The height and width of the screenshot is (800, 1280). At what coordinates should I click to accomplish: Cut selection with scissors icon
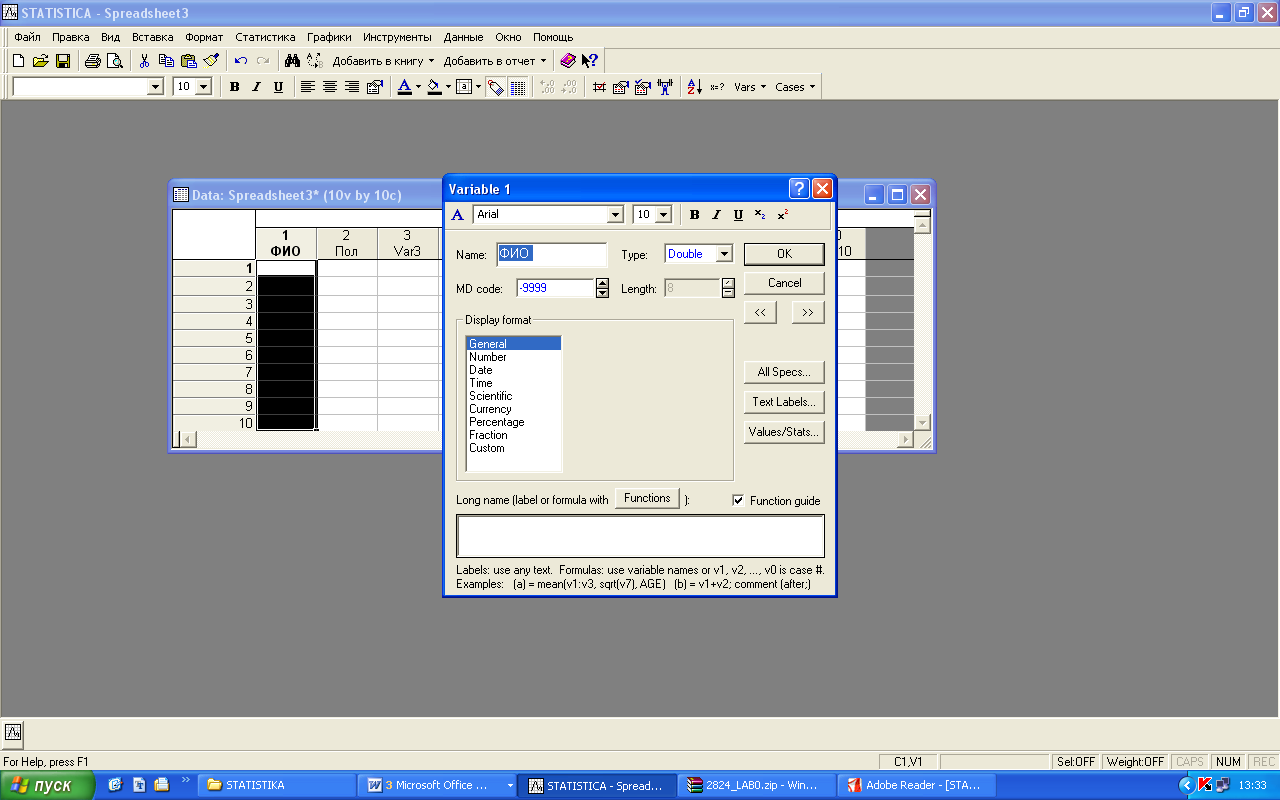tap(144, 61)
